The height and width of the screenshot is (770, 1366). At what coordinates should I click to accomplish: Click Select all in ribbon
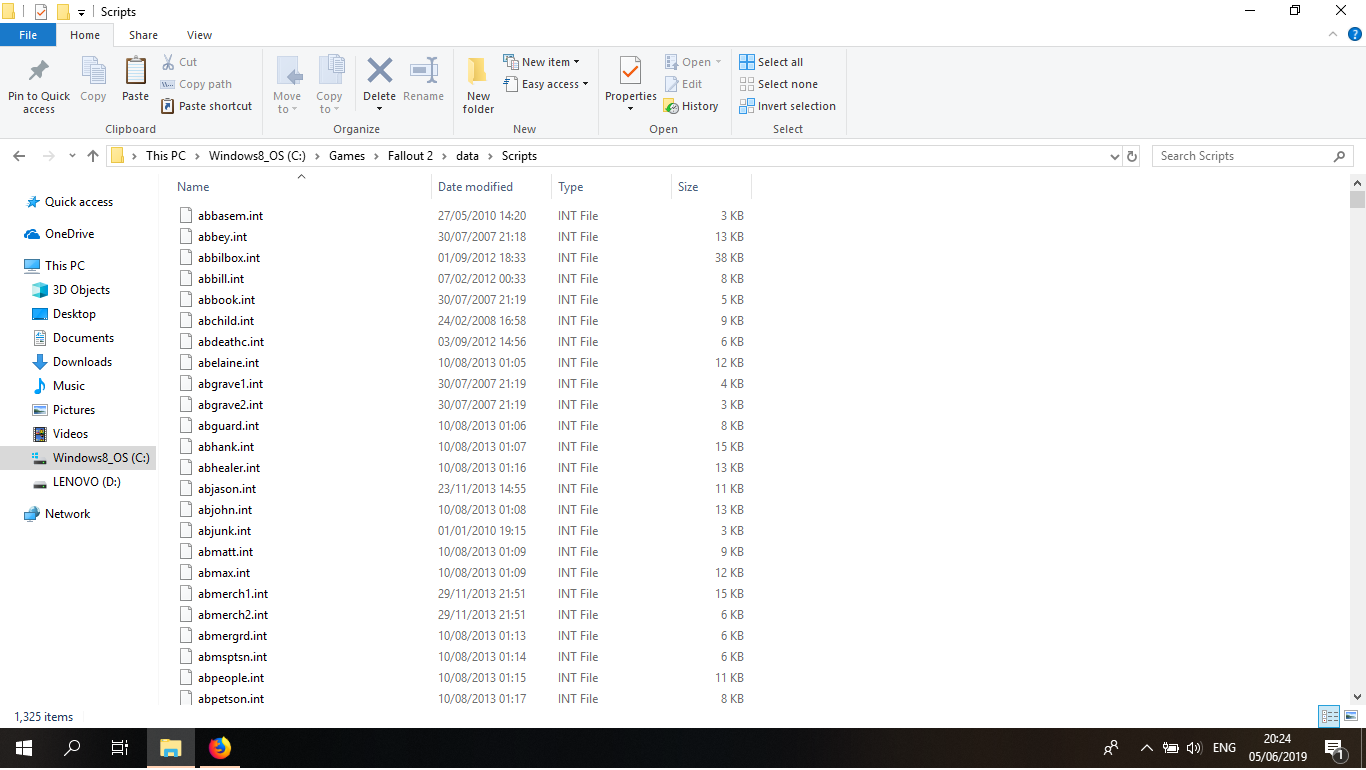point(771,62)
